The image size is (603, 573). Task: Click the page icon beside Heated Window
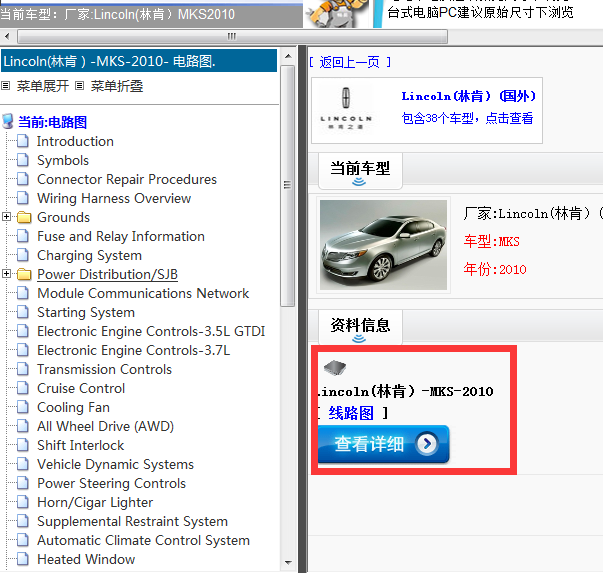point(23,559)
